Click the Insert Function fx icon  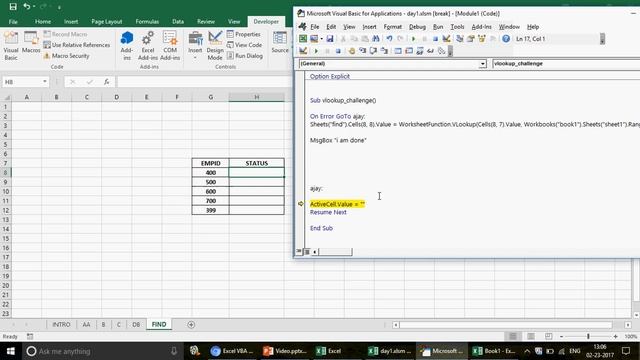pos(107,82)
